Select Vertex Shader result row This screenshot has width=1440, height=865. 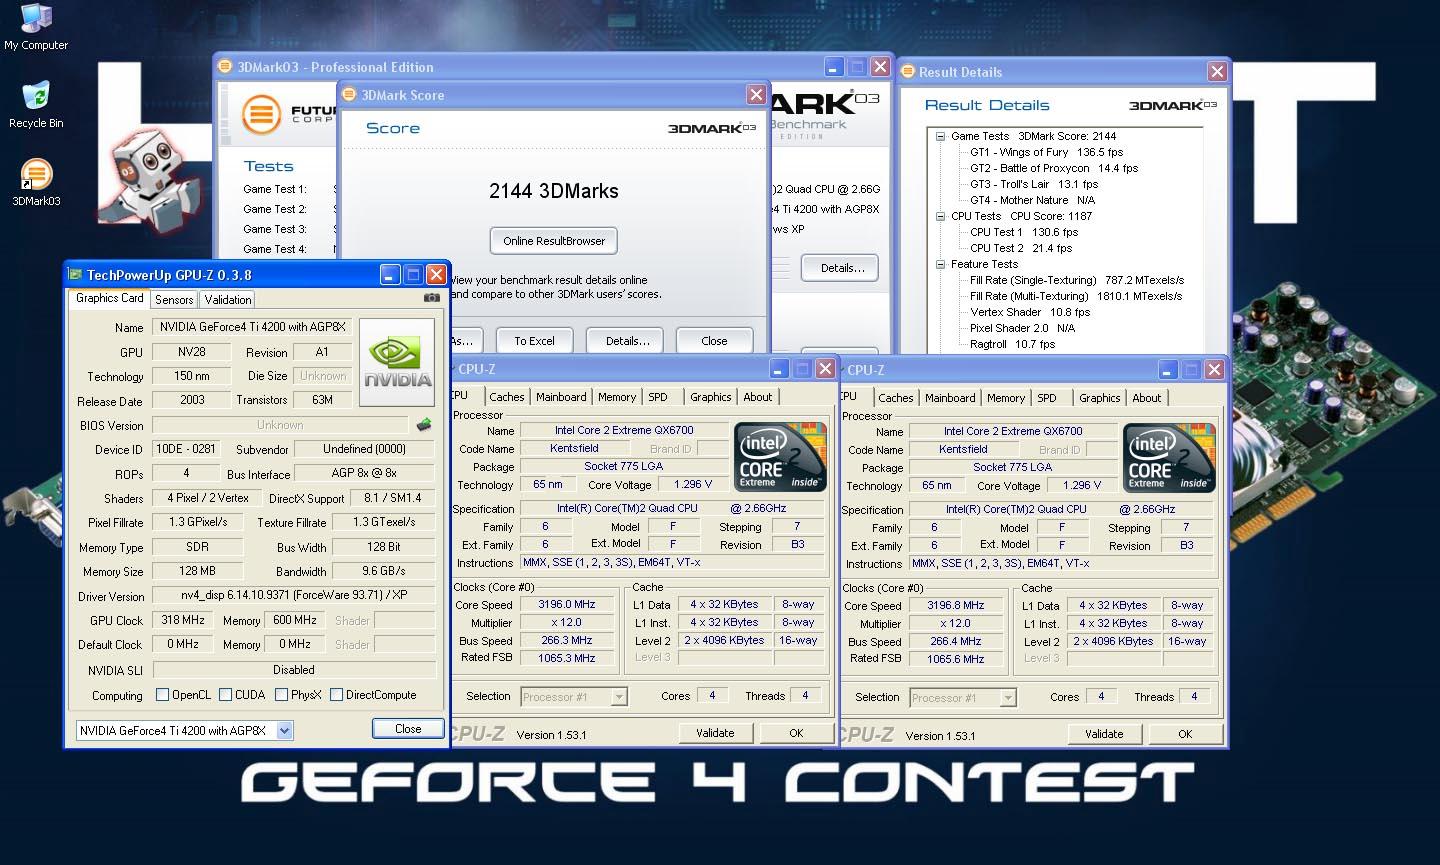(1030, 312)
